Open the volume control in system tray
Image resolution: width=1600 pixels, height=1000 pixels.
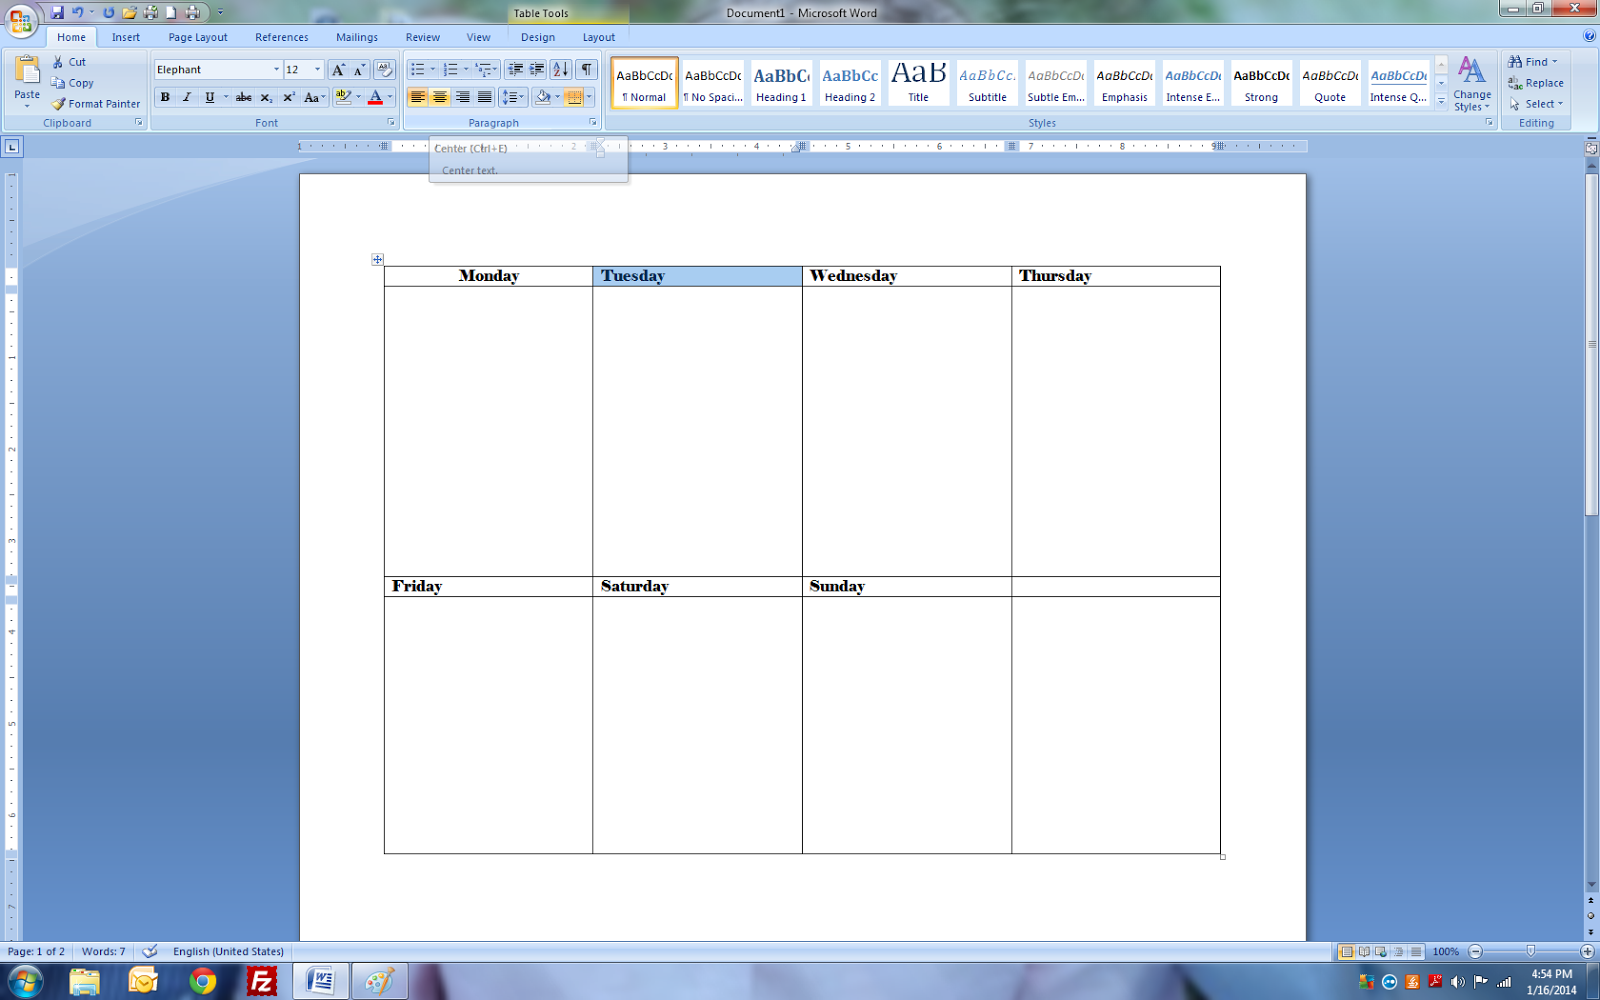click(1457, 982)
